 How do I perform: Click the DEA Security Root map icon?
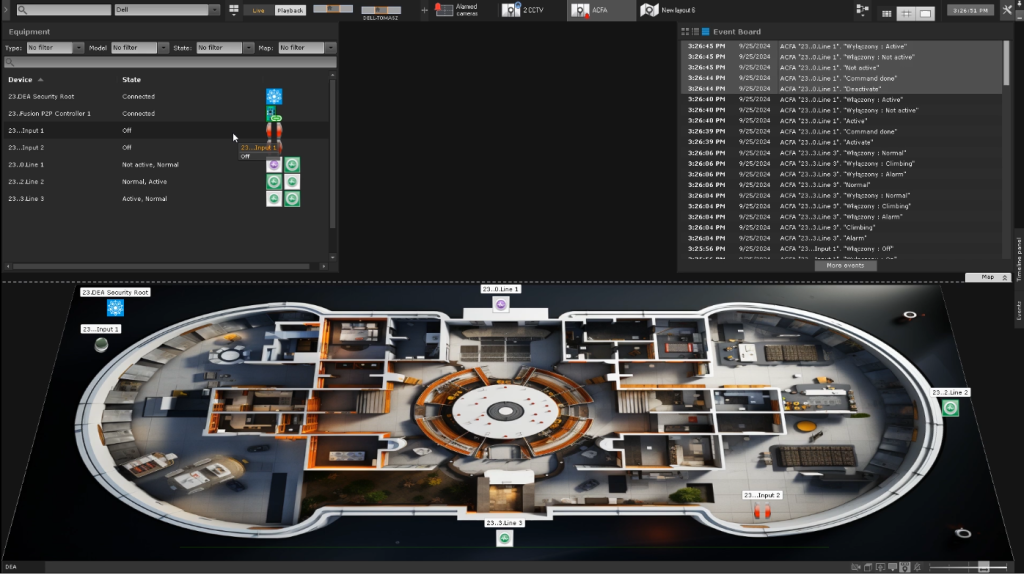point(115,308)
